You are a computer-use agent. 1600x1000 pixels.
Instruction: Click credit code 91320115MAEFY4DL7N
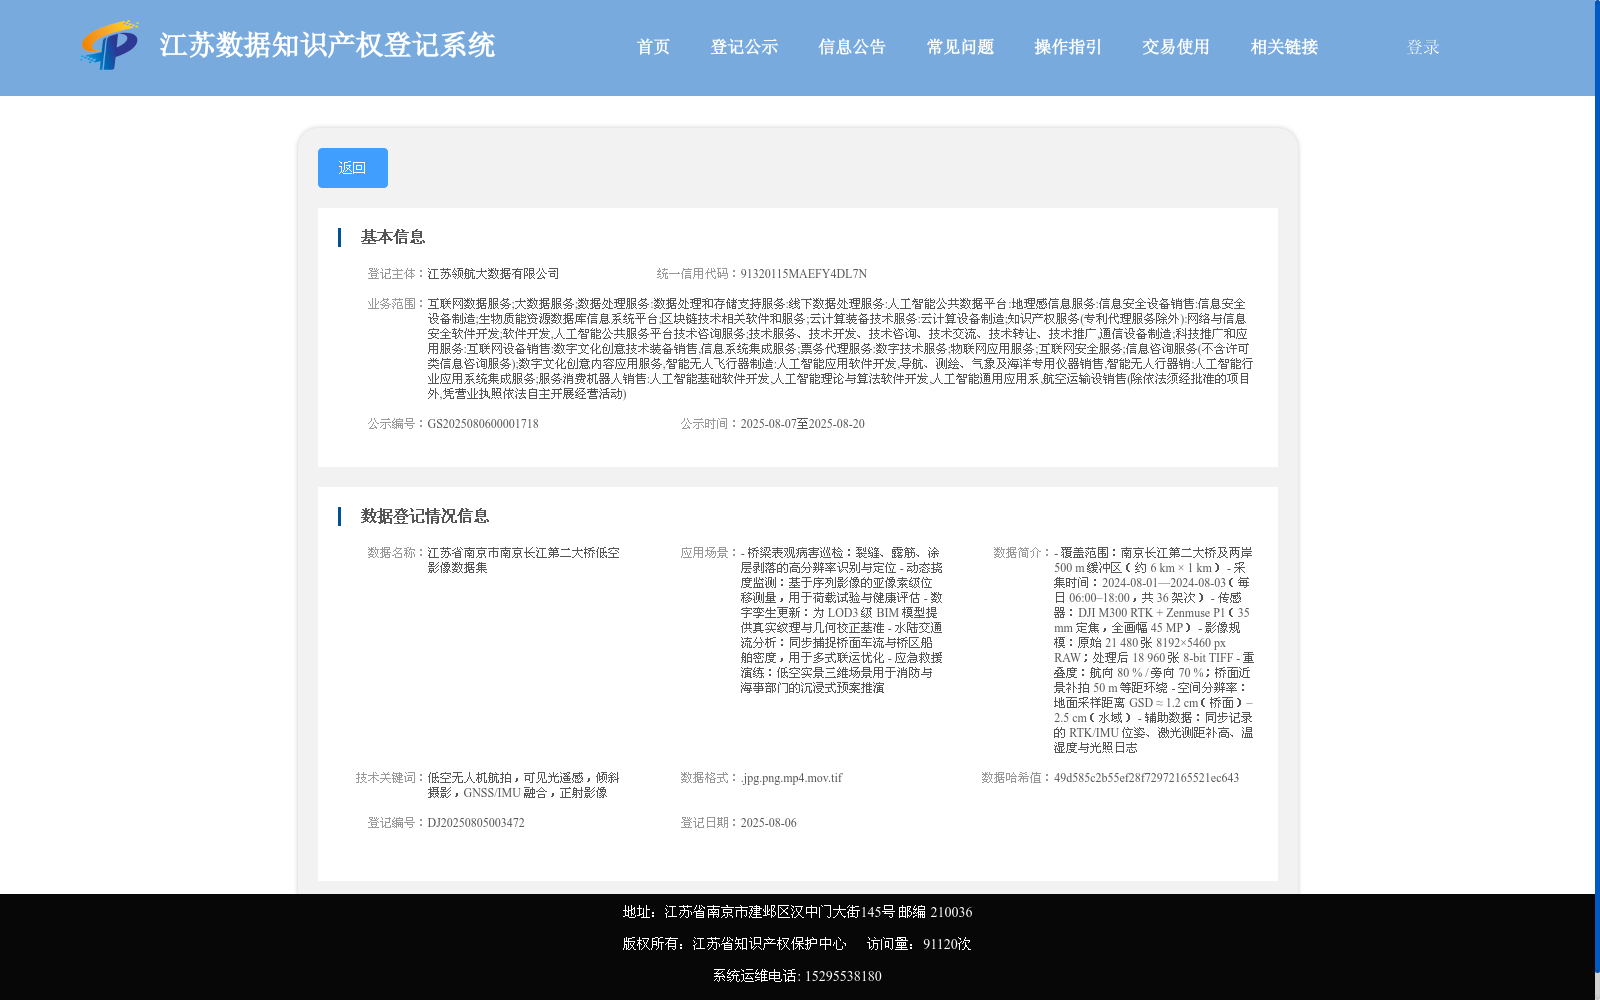(804, 274)
